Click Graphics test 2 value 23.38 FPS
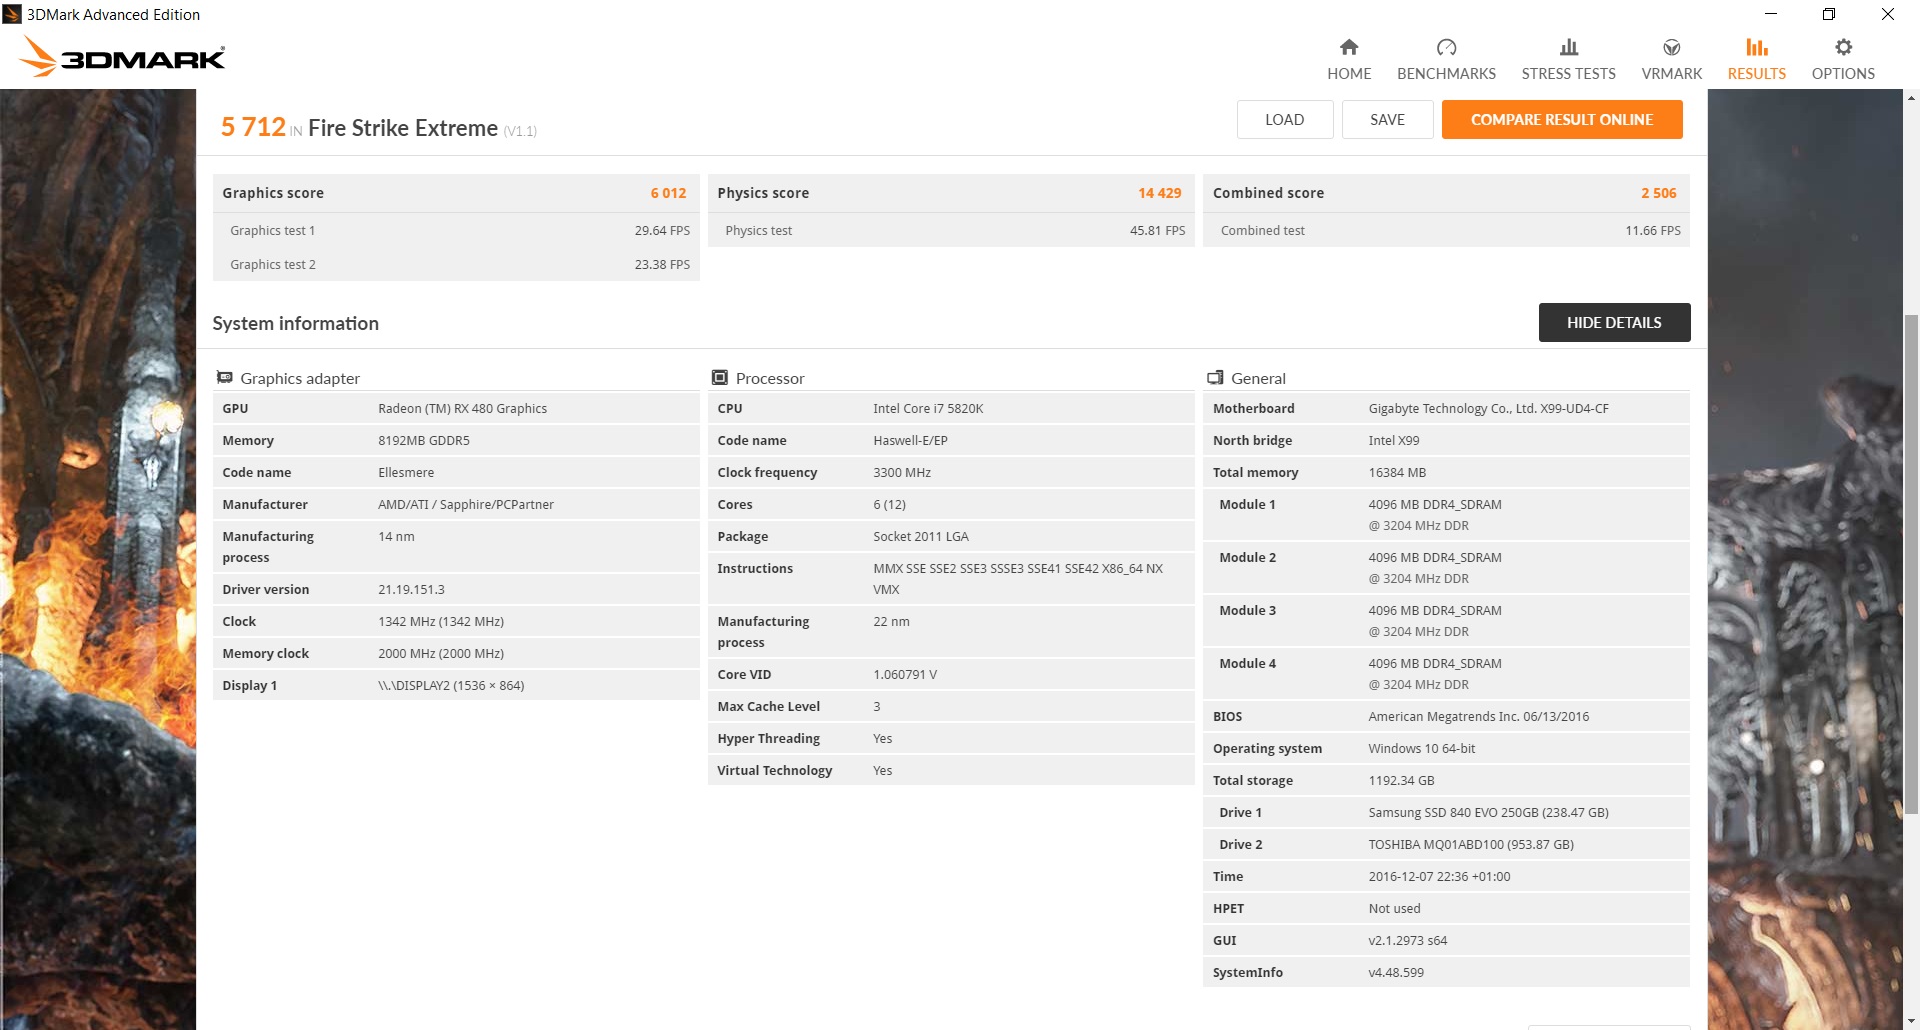This screenshot has height=1030, width=1920. [662, 264]
